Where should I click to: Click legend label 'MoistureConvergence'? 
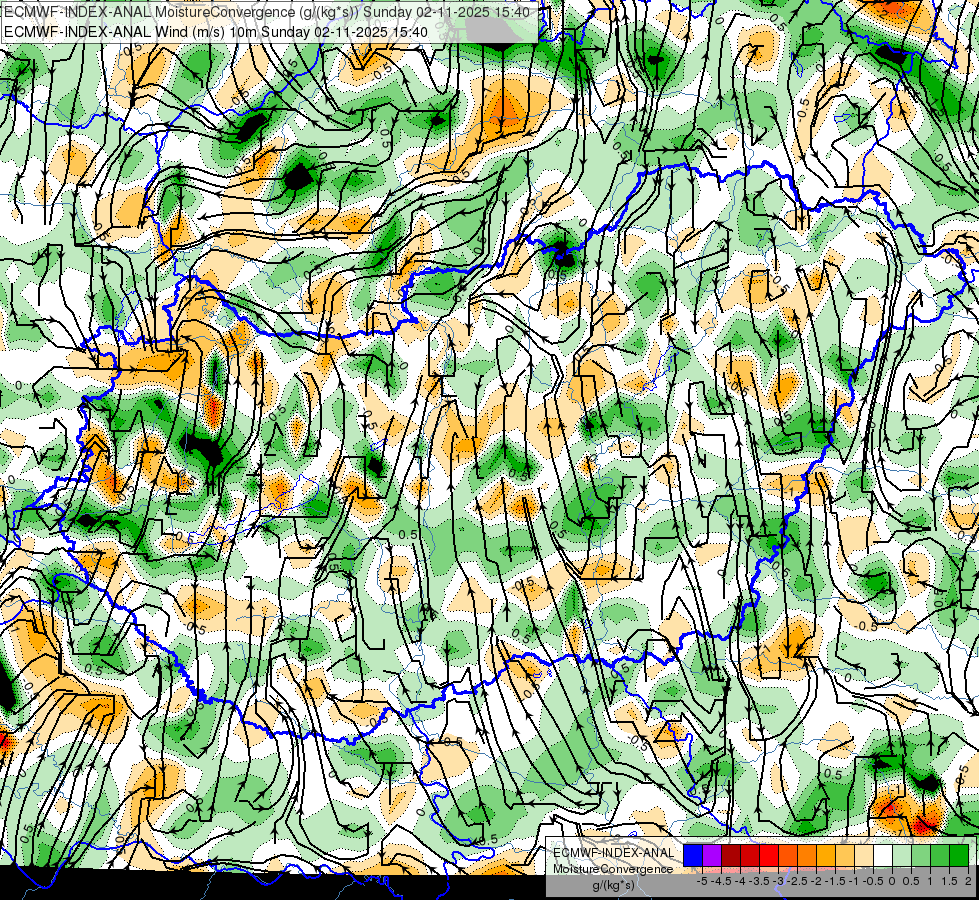click(613, 869)
